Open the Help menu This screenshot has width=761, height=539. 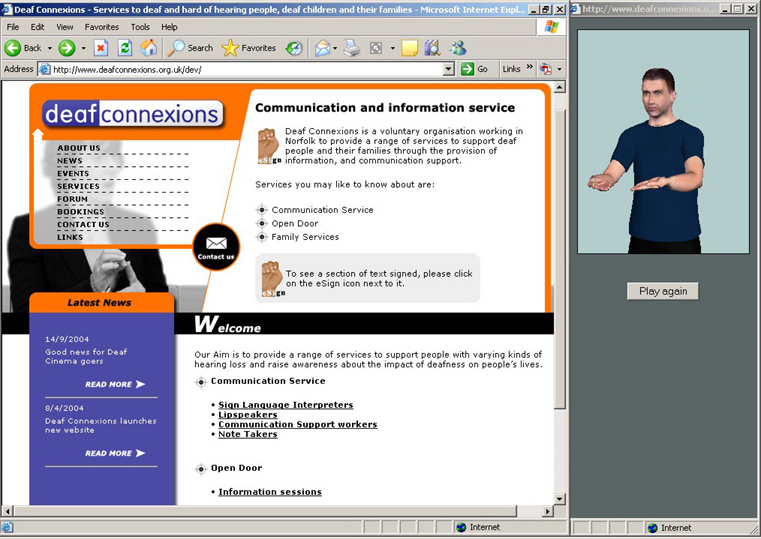(169, 27)
